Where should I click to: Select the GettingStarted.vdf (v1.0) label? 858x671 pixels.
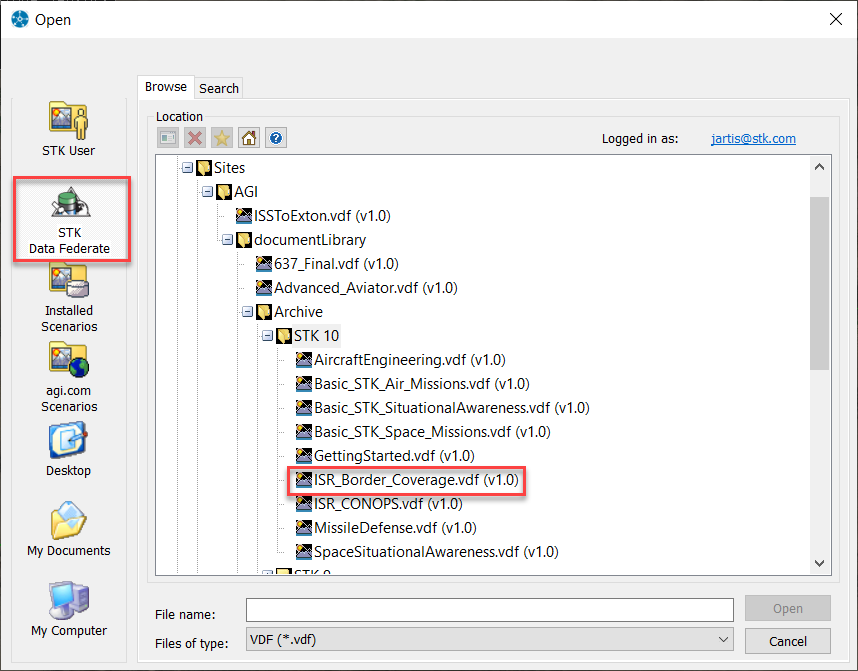coord(394,456)
